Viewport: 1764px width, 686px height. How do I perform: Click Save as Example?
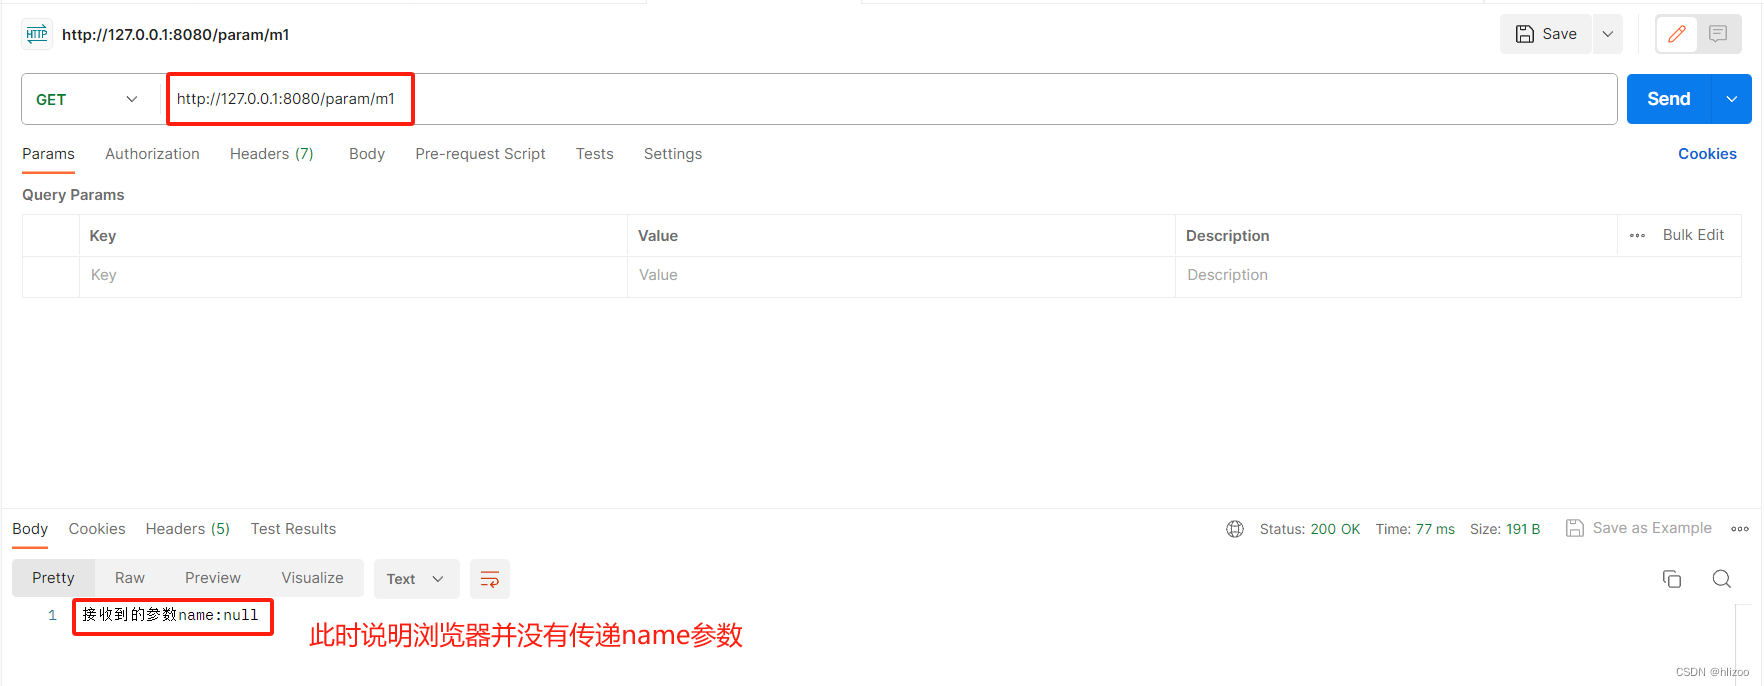pyautogui.click(x=1639, y=528)
